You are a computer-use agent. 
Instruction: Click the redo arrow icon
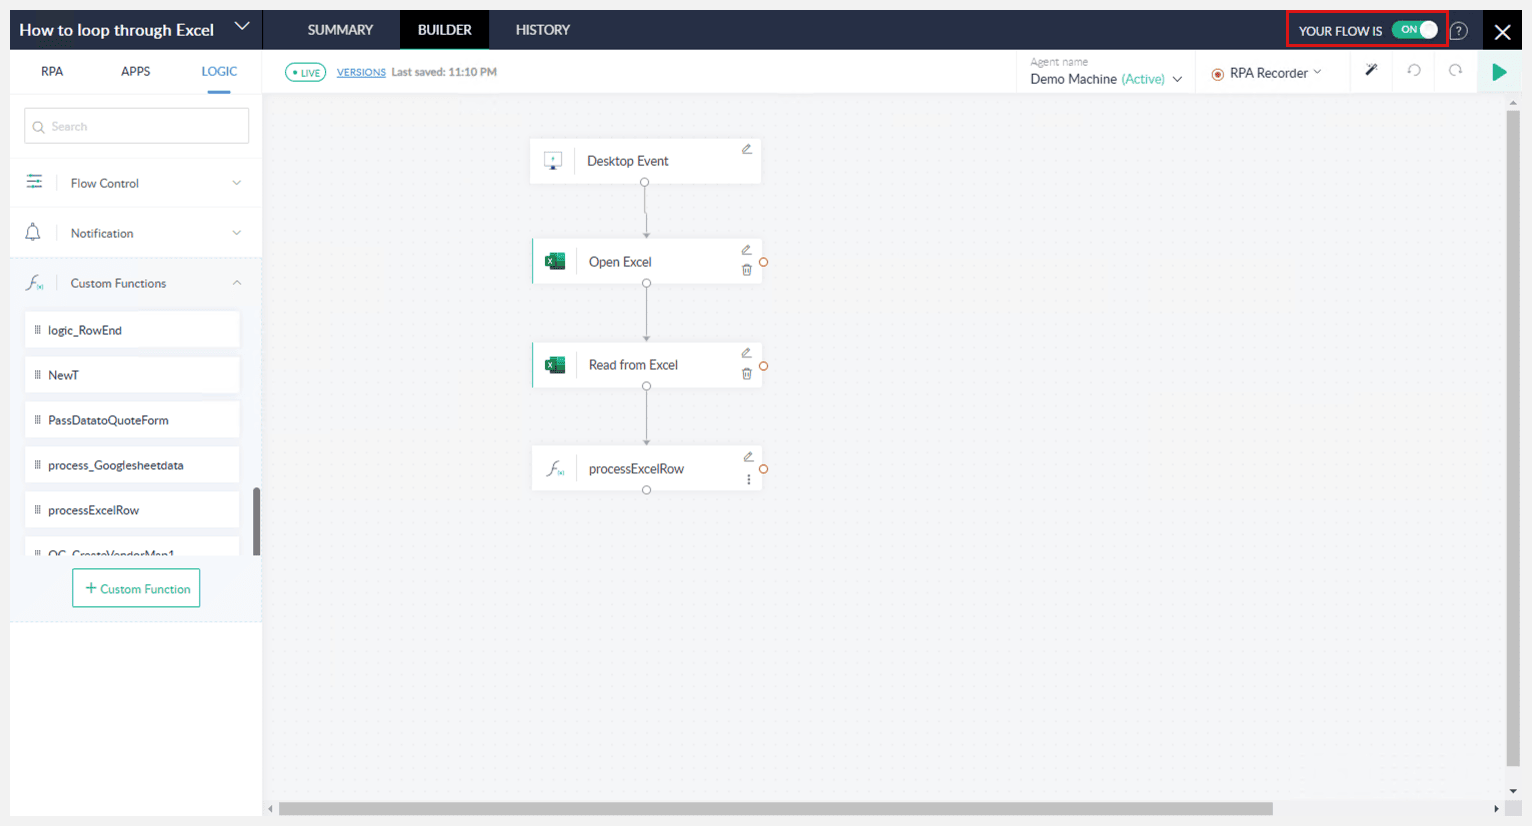pos(1456,70)
